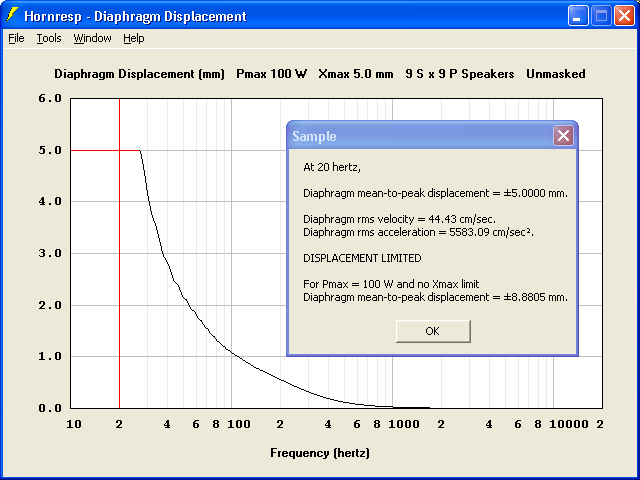Image resolution: width=640 pixels, height=480 pixels.
Task: Click OK in the Sample dialog
Action: (x=433, y=331)
